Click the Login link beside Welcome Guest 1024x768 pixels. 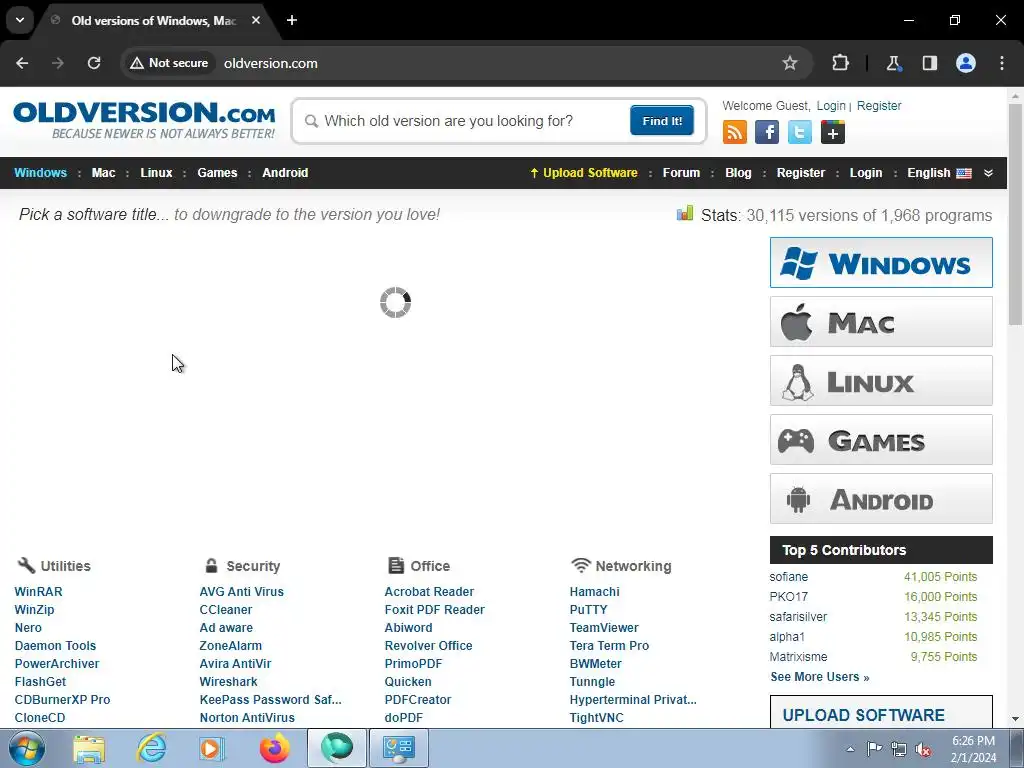click(831, 106)
